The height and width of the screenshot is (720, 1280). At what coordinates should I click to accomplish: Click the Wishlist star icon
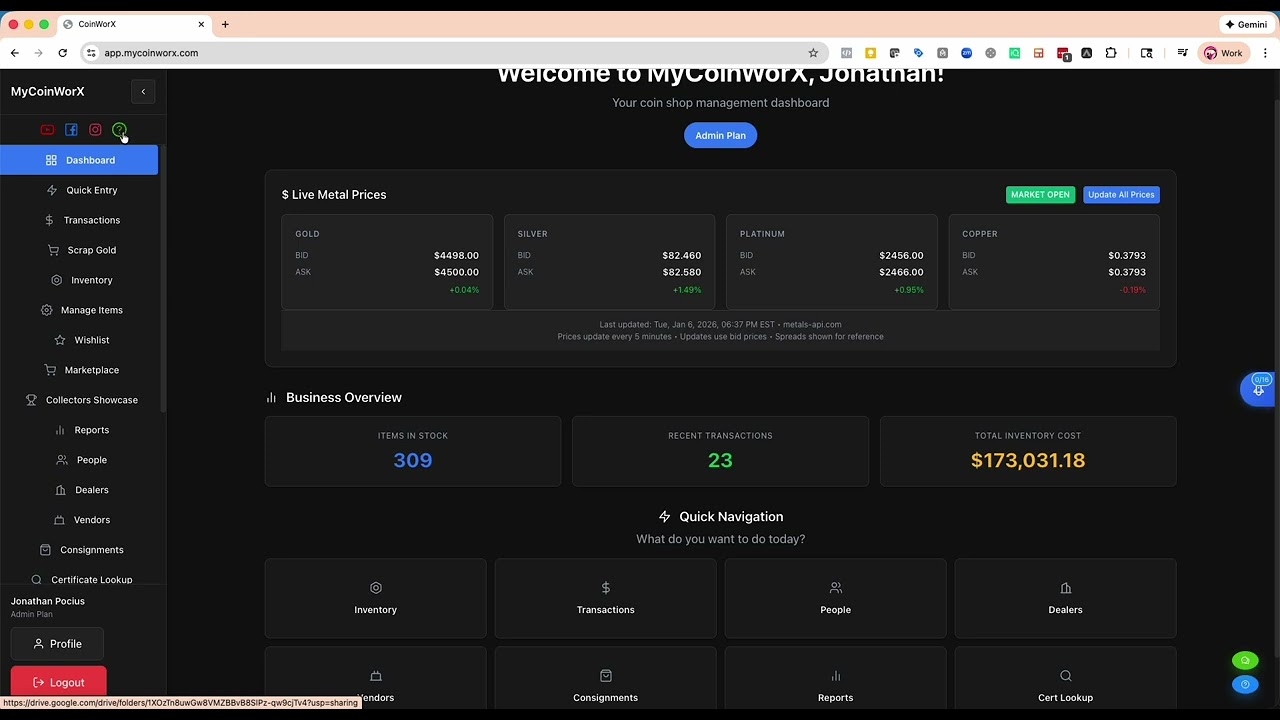(60, 340)
